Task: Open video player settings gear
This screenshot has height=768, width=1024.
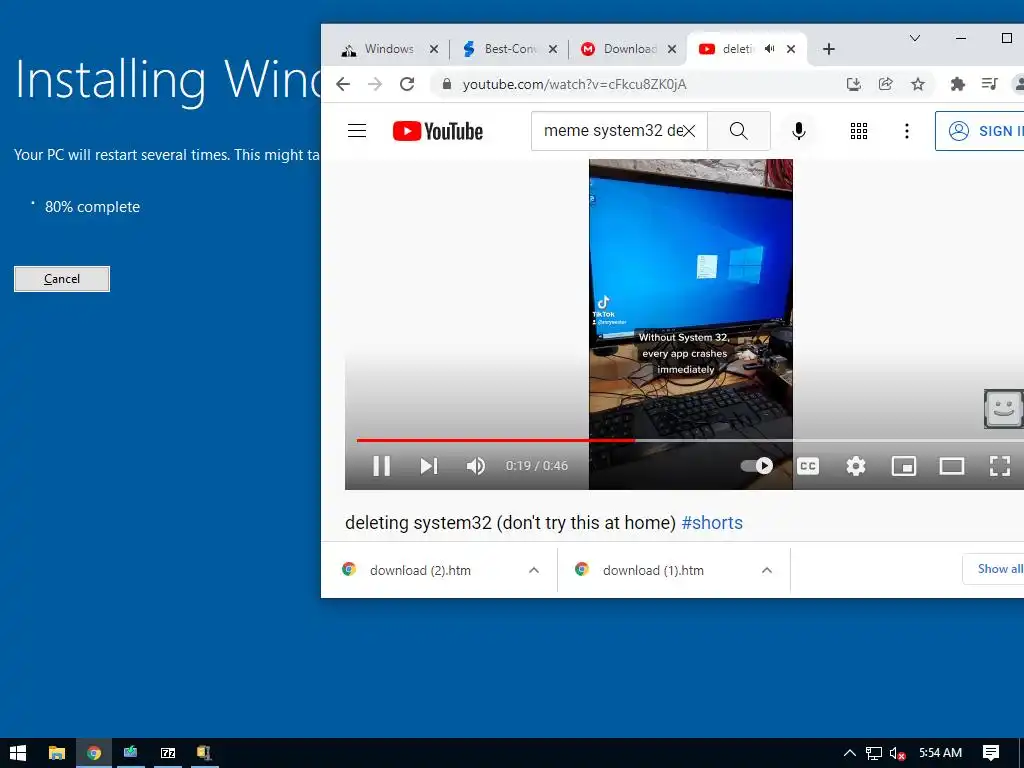Action: tap(856, 466)
